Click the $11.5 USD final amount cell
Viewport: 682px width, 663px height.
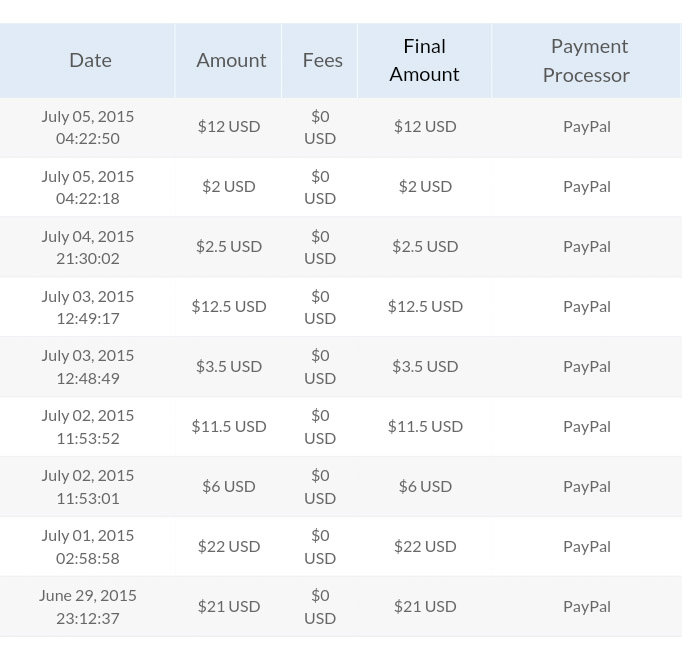point(425,426)
